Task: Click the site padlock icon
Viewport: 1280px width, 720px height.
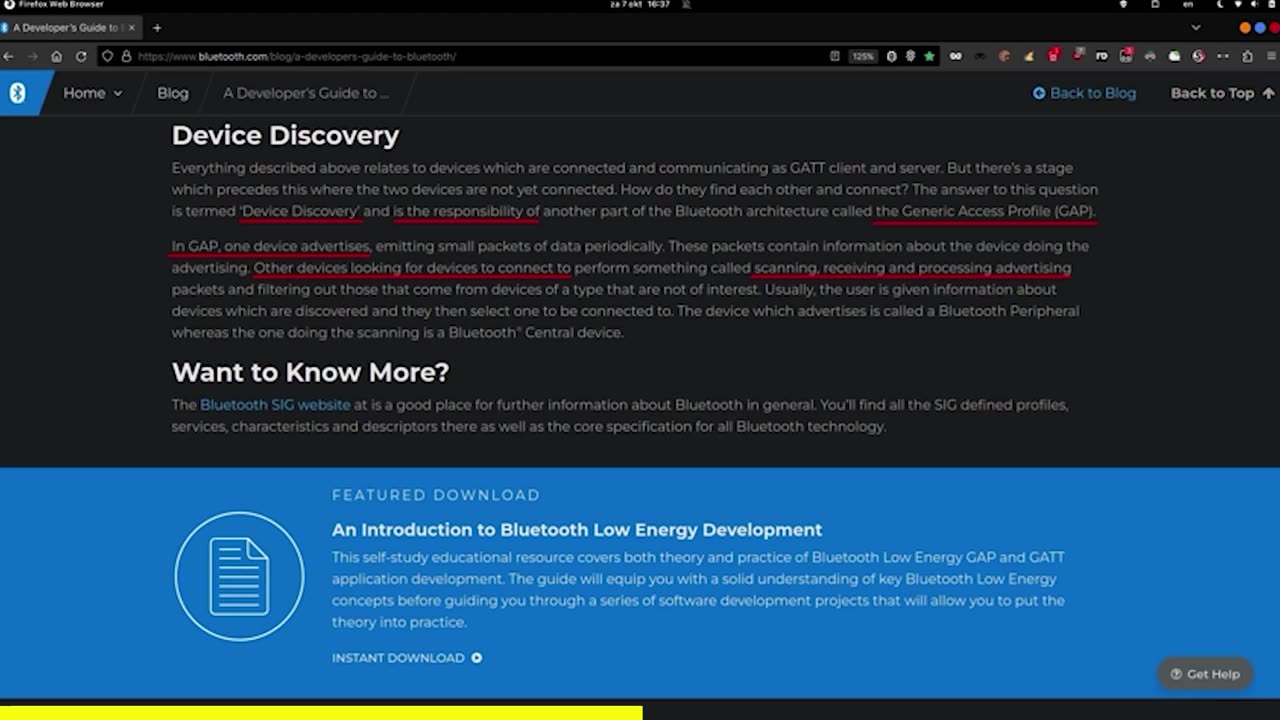Action: click(126, 56)
